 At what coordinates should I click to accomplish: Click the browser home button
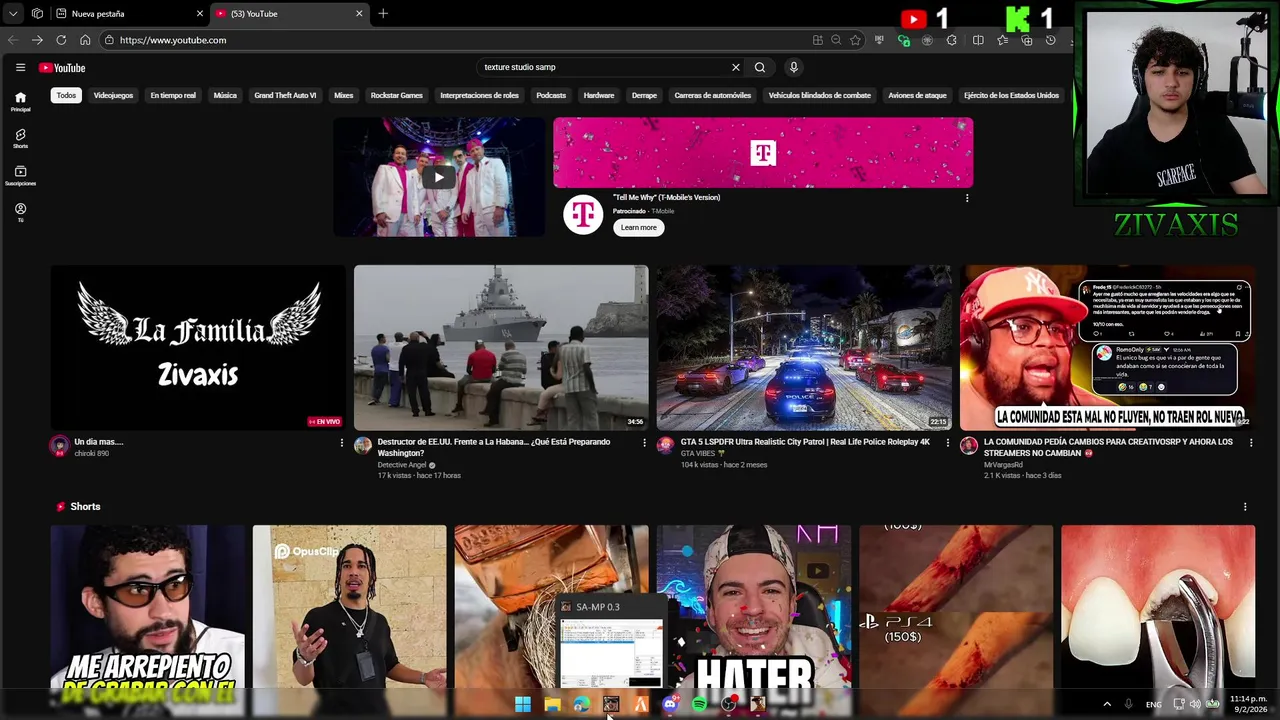click(85, 40)
